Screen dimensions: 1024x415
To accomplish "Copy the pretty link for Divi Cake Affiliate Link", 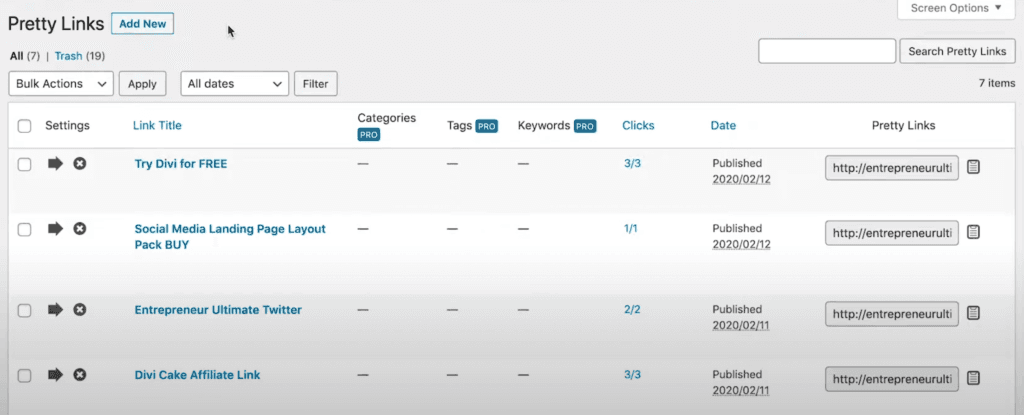I will 973,378.
